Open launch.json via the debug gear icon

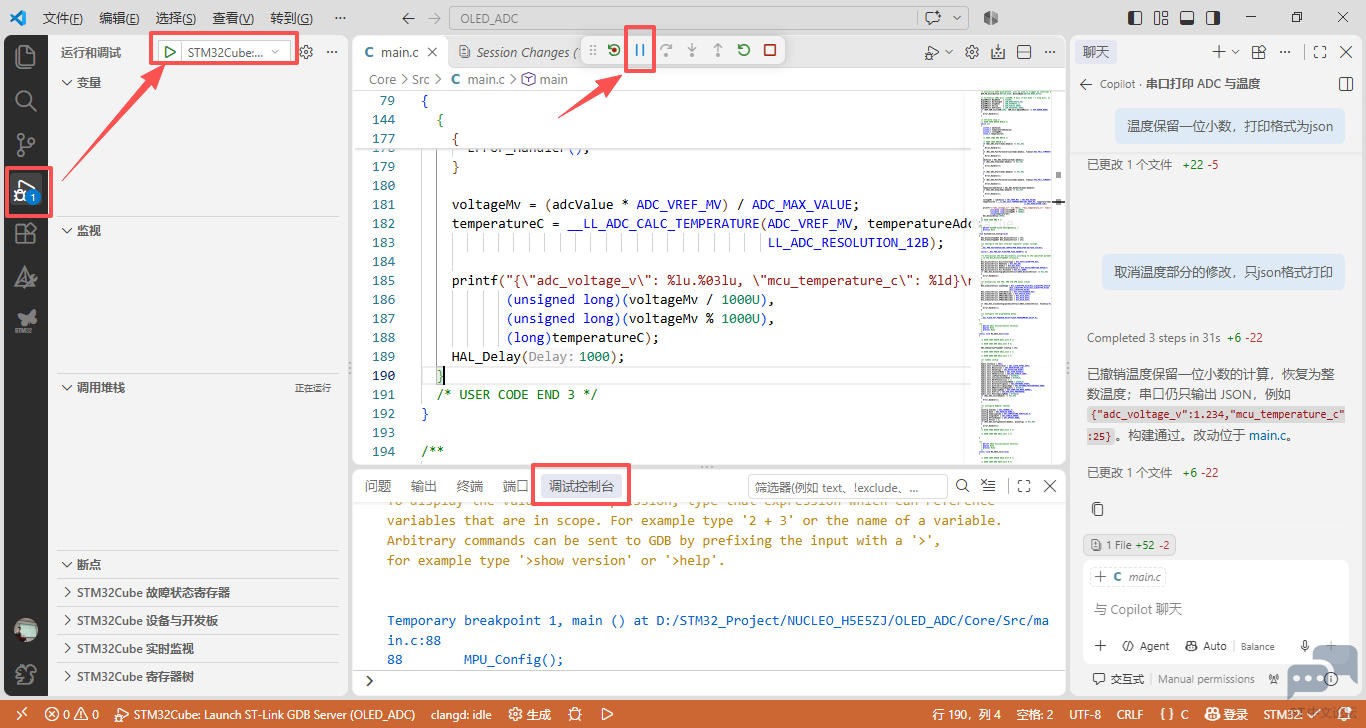[307, 52]
